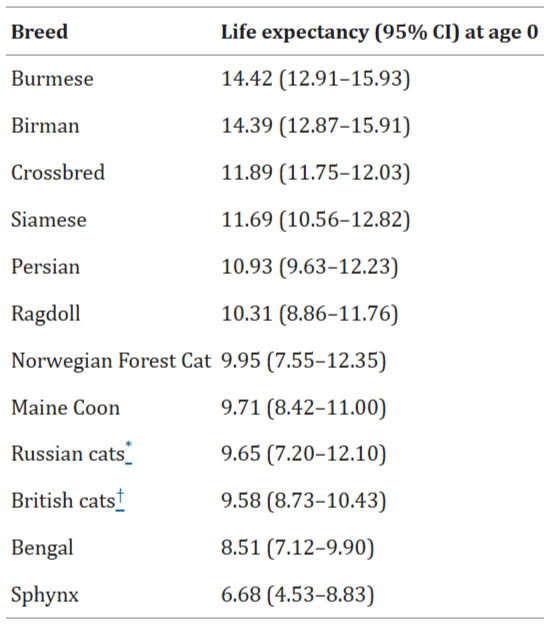Click the Sphynx breed name
This screenshot has height=625, width=544.
(x=45, y=596)
